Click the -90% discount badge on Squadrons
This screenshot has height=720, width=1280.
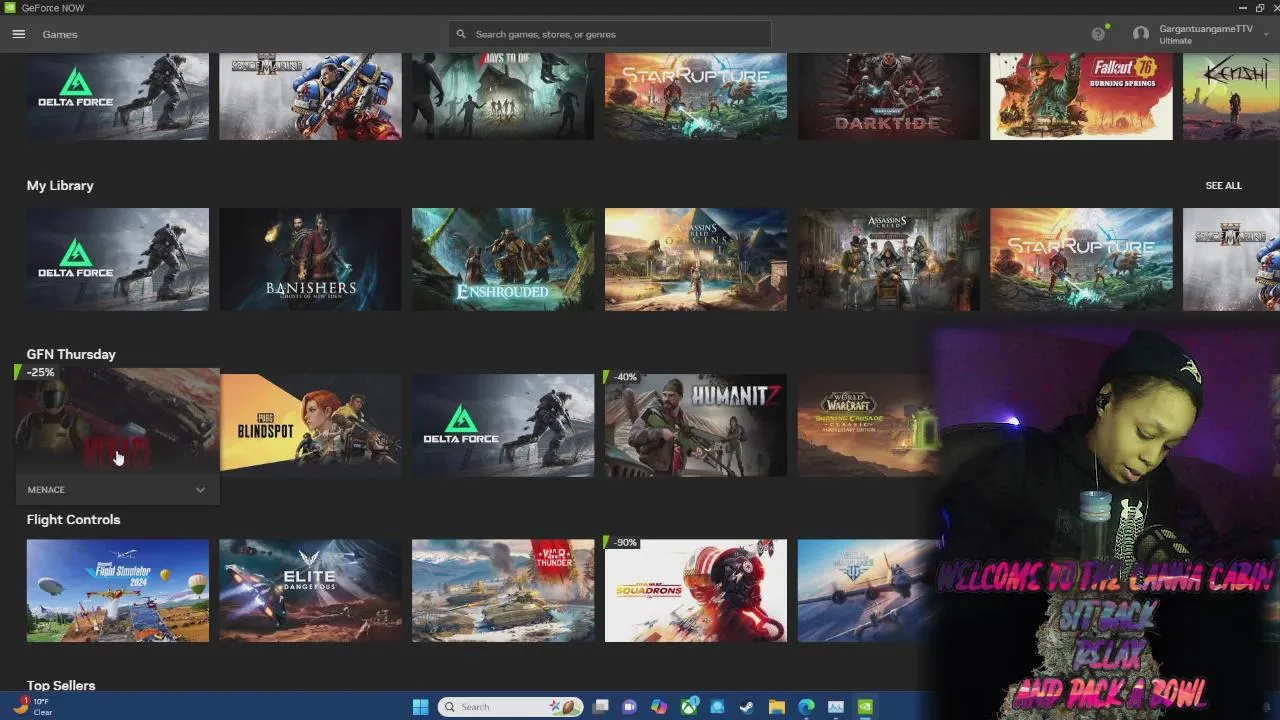624,543
